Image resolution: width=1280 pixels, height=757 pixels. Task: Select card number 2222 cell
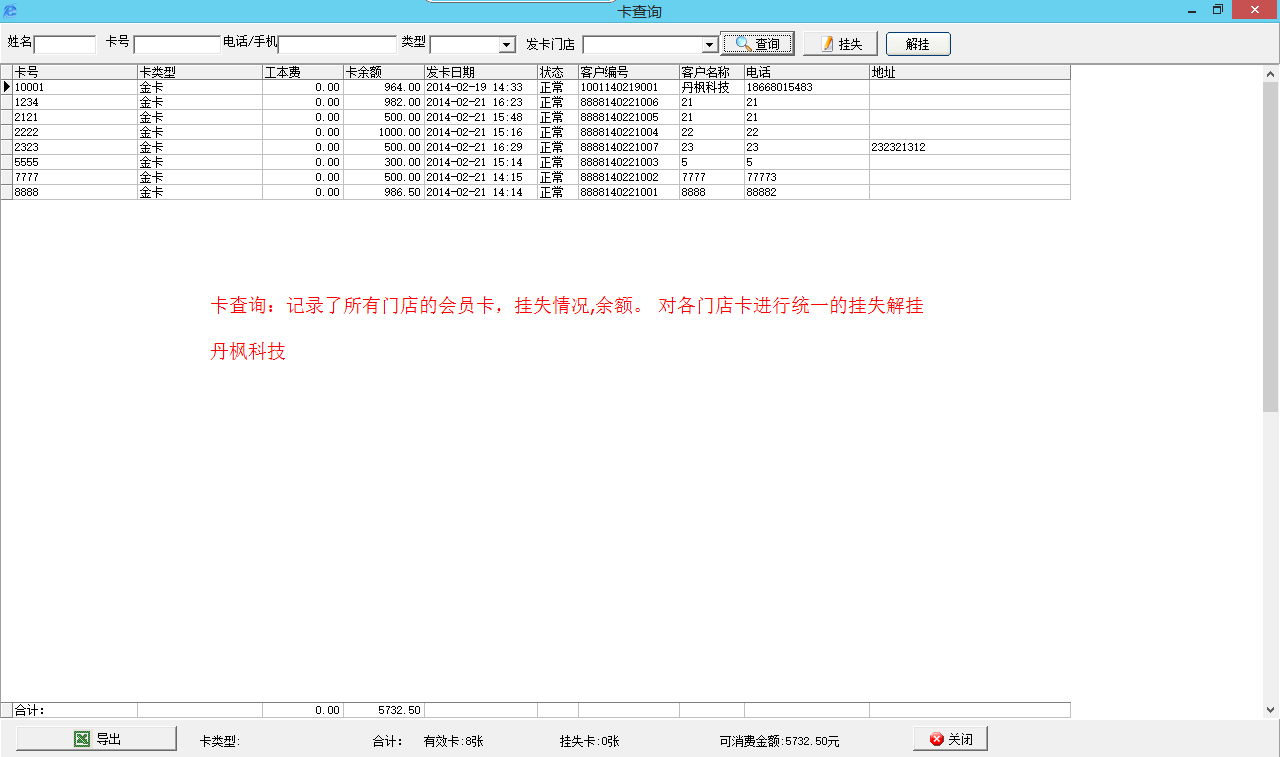click(x=75, y=132)
